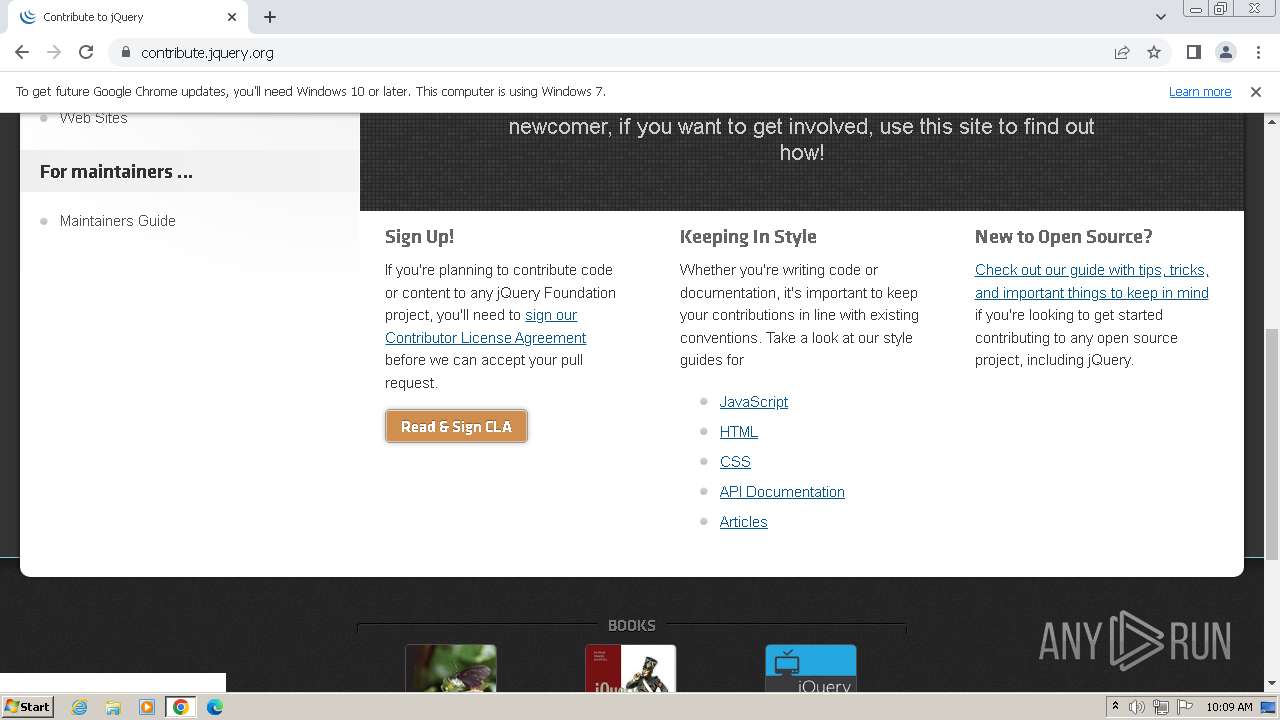Open the volume speaker tray icon

click(1137, 707)
